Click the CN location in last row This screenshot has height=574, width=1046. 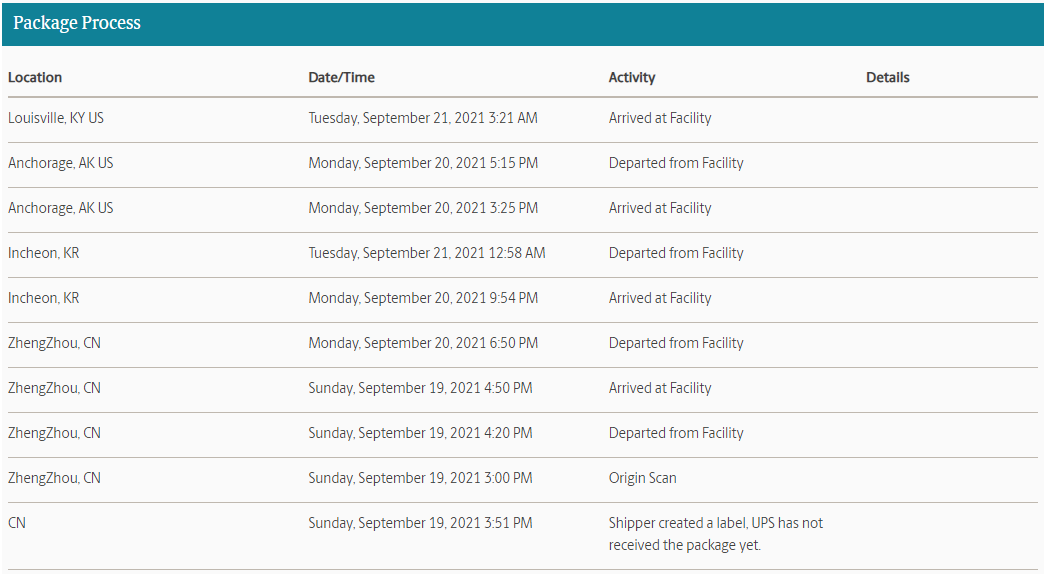pos(17,523)
